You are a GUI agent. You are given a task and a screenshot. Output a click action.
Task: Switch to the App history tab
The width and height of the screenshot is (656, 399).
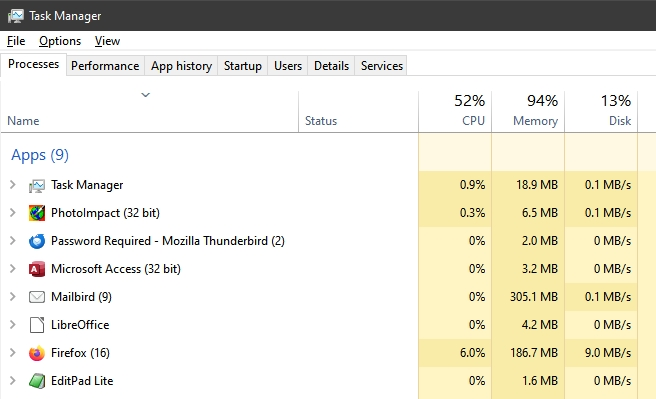pos(181,66)
